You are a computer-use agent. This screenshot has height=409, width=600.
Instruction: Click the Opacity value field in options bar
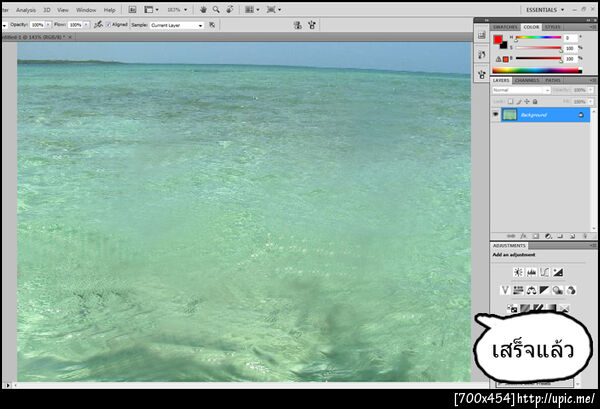coord(38,25)
